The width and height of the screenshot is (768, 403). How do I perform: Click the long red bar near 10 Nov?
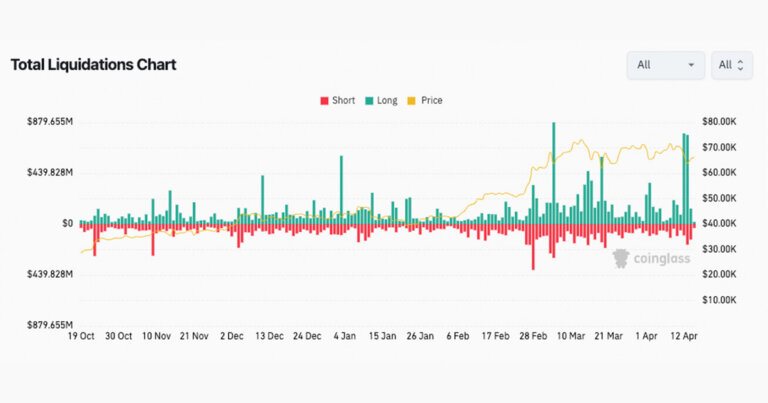(153, 238)
